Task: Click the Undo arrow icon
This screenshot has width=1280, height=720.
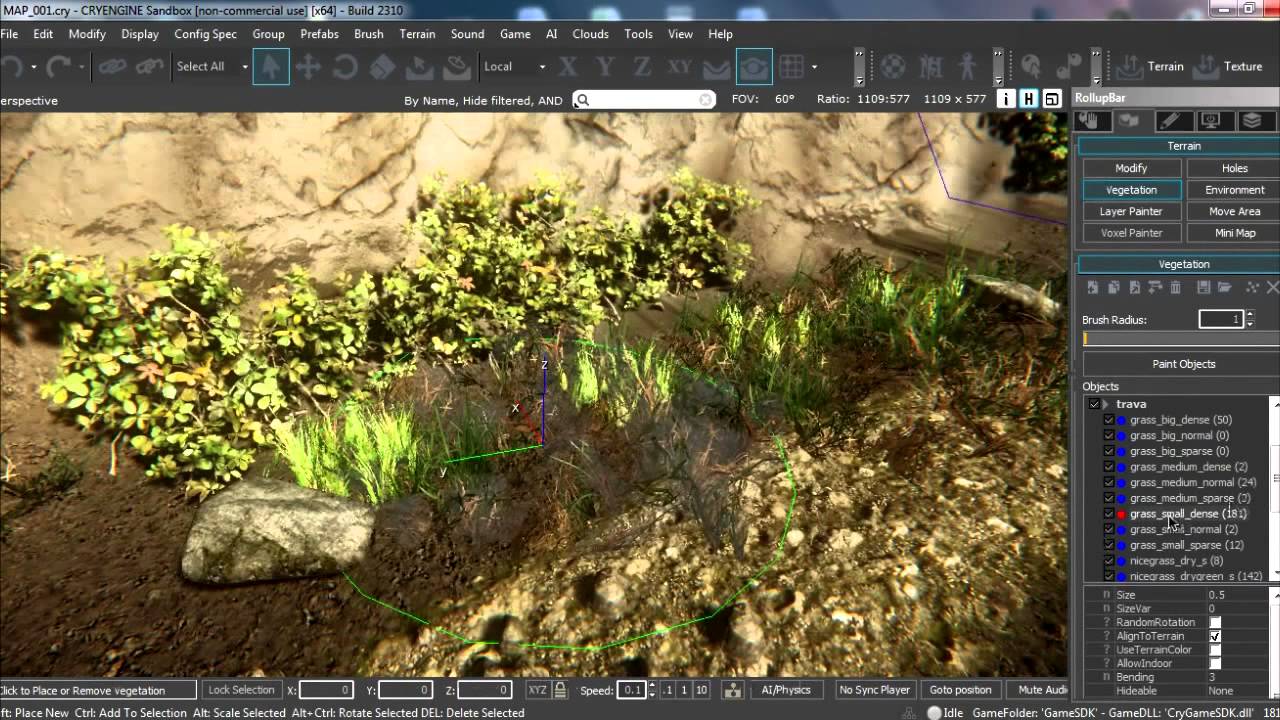Action: tap(10, 67)
